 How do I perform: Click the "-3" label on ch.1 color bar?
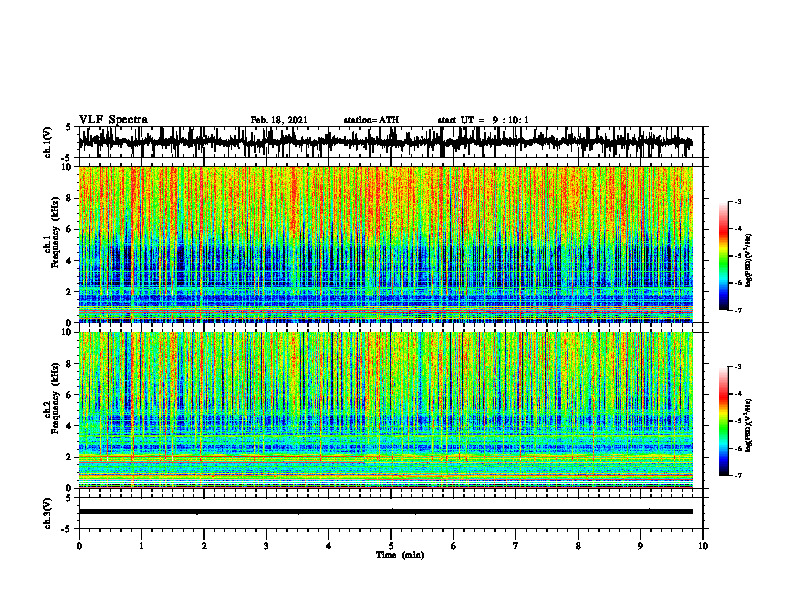coord(737,202)
